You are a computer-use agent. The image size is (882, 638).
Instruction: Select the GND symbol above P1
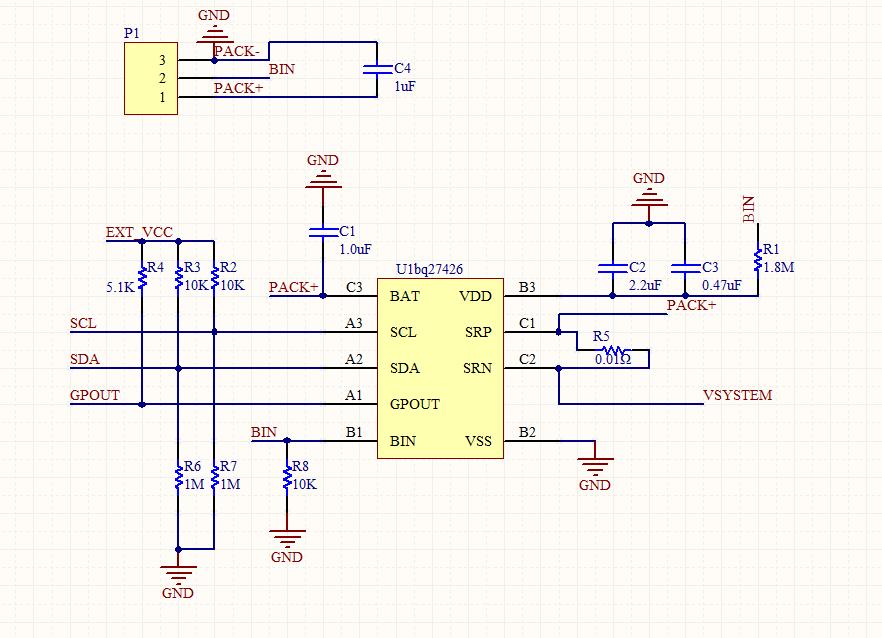coord(214,32)
